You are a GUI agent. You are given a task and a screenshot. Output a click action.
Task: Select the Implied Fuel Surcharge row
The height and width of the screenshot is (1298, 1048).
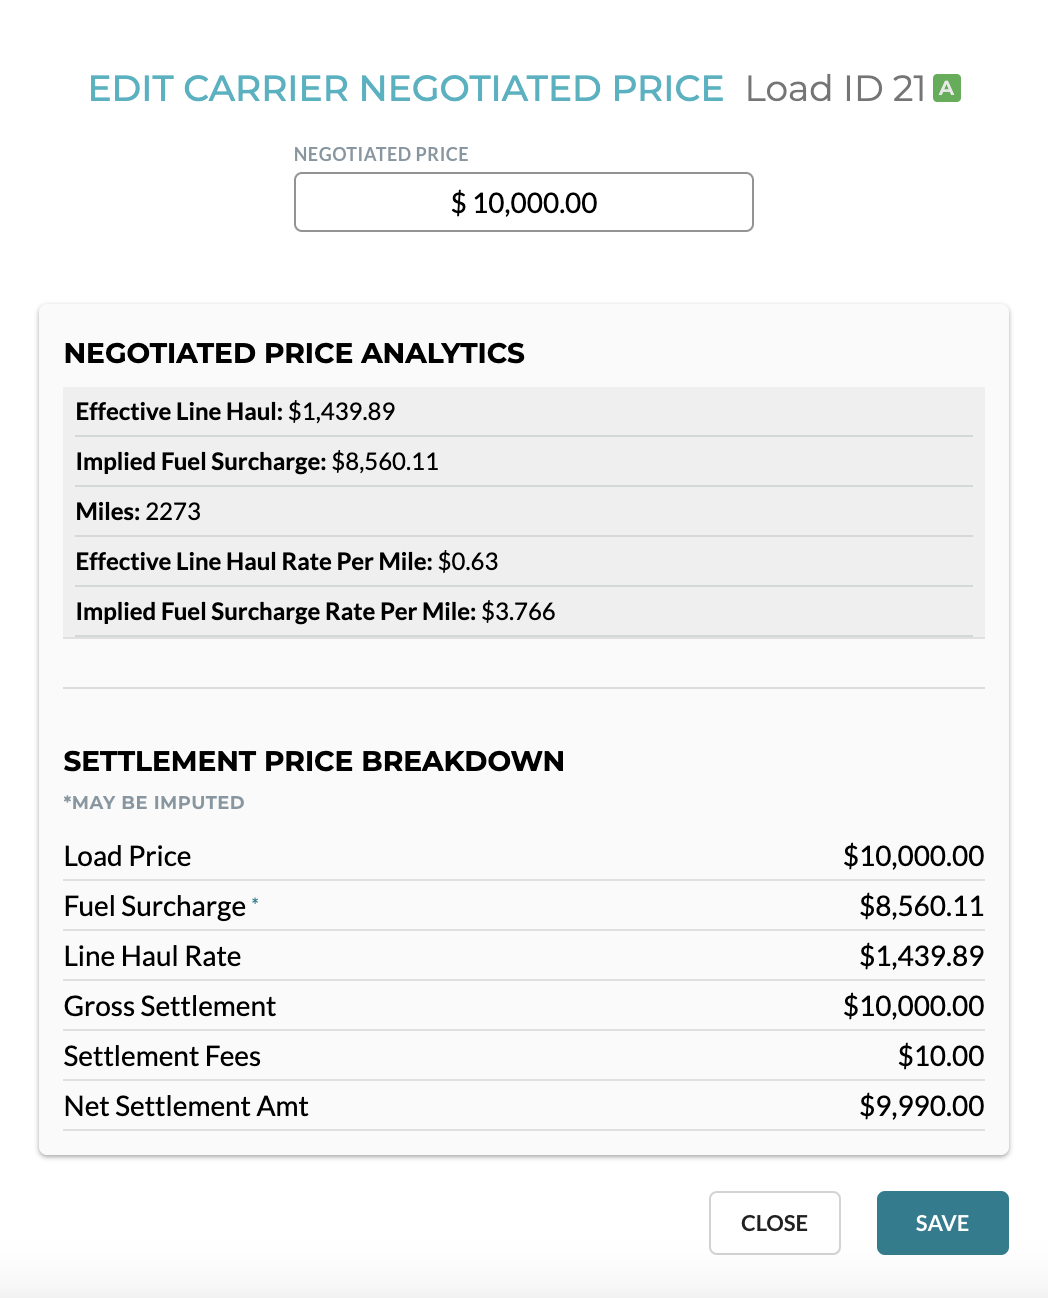click(524, 462)
